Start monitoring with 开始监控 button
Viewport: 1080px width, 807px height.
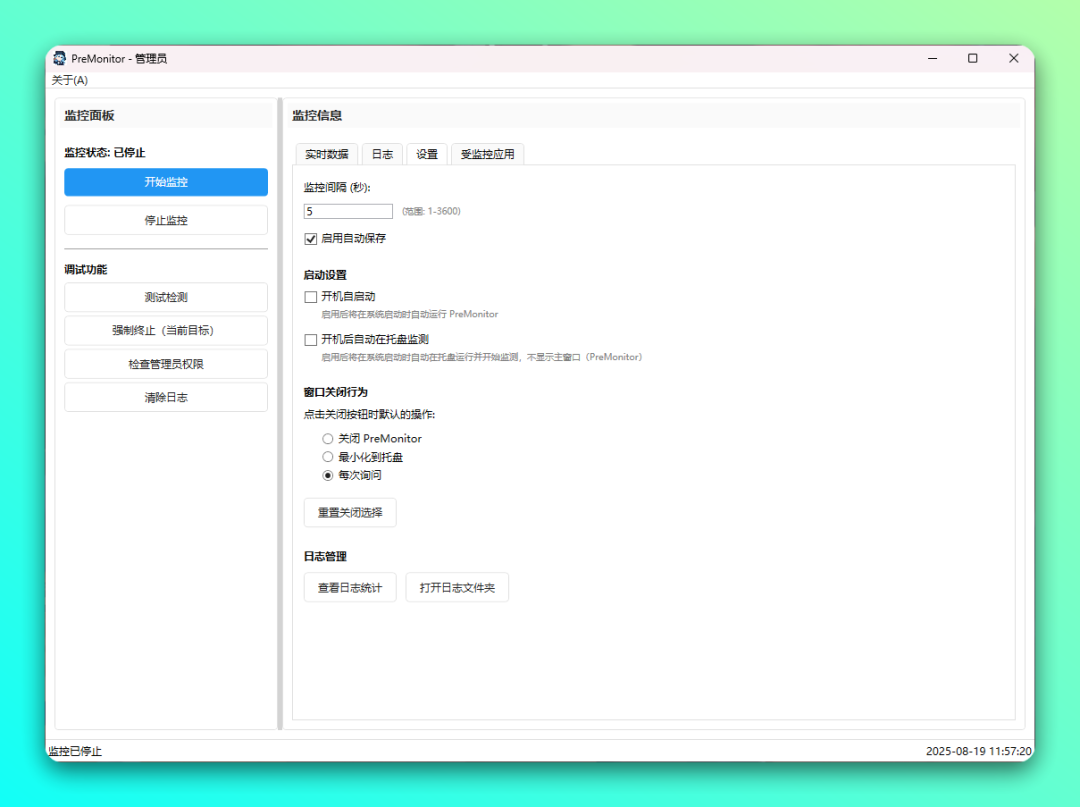166,182
